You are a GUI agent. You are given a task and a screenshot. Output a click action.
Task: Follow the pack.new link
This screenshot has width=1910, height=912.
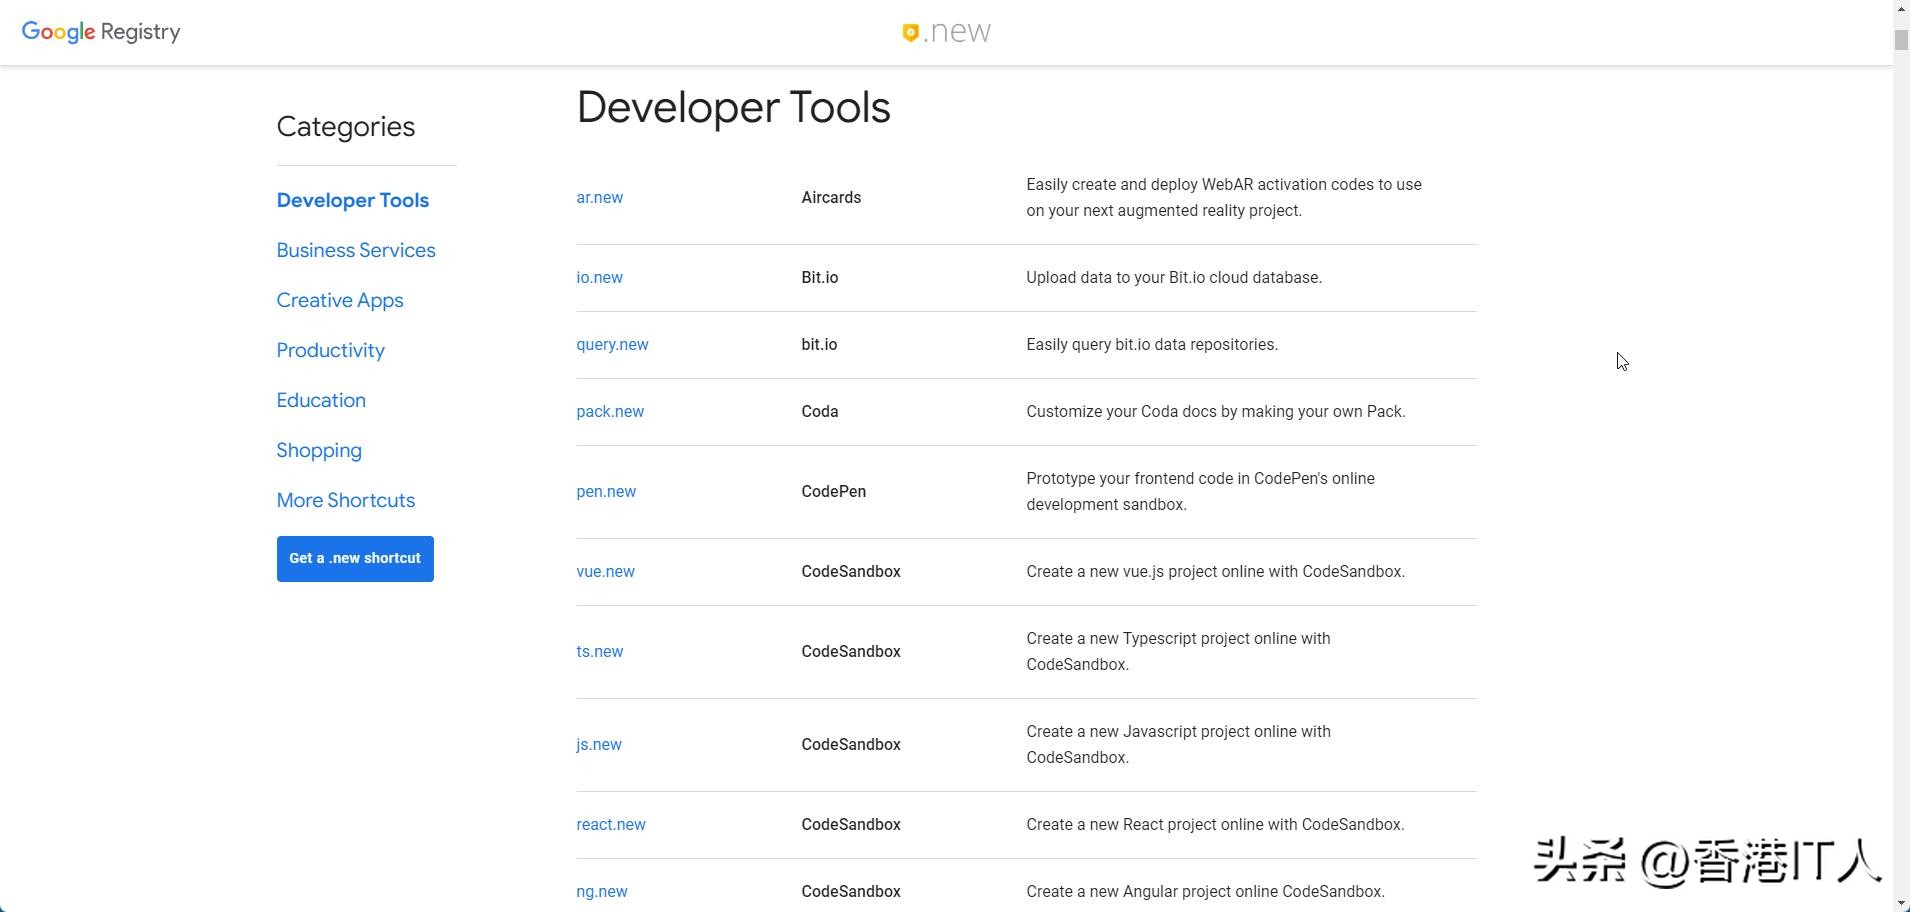(610, 412)
